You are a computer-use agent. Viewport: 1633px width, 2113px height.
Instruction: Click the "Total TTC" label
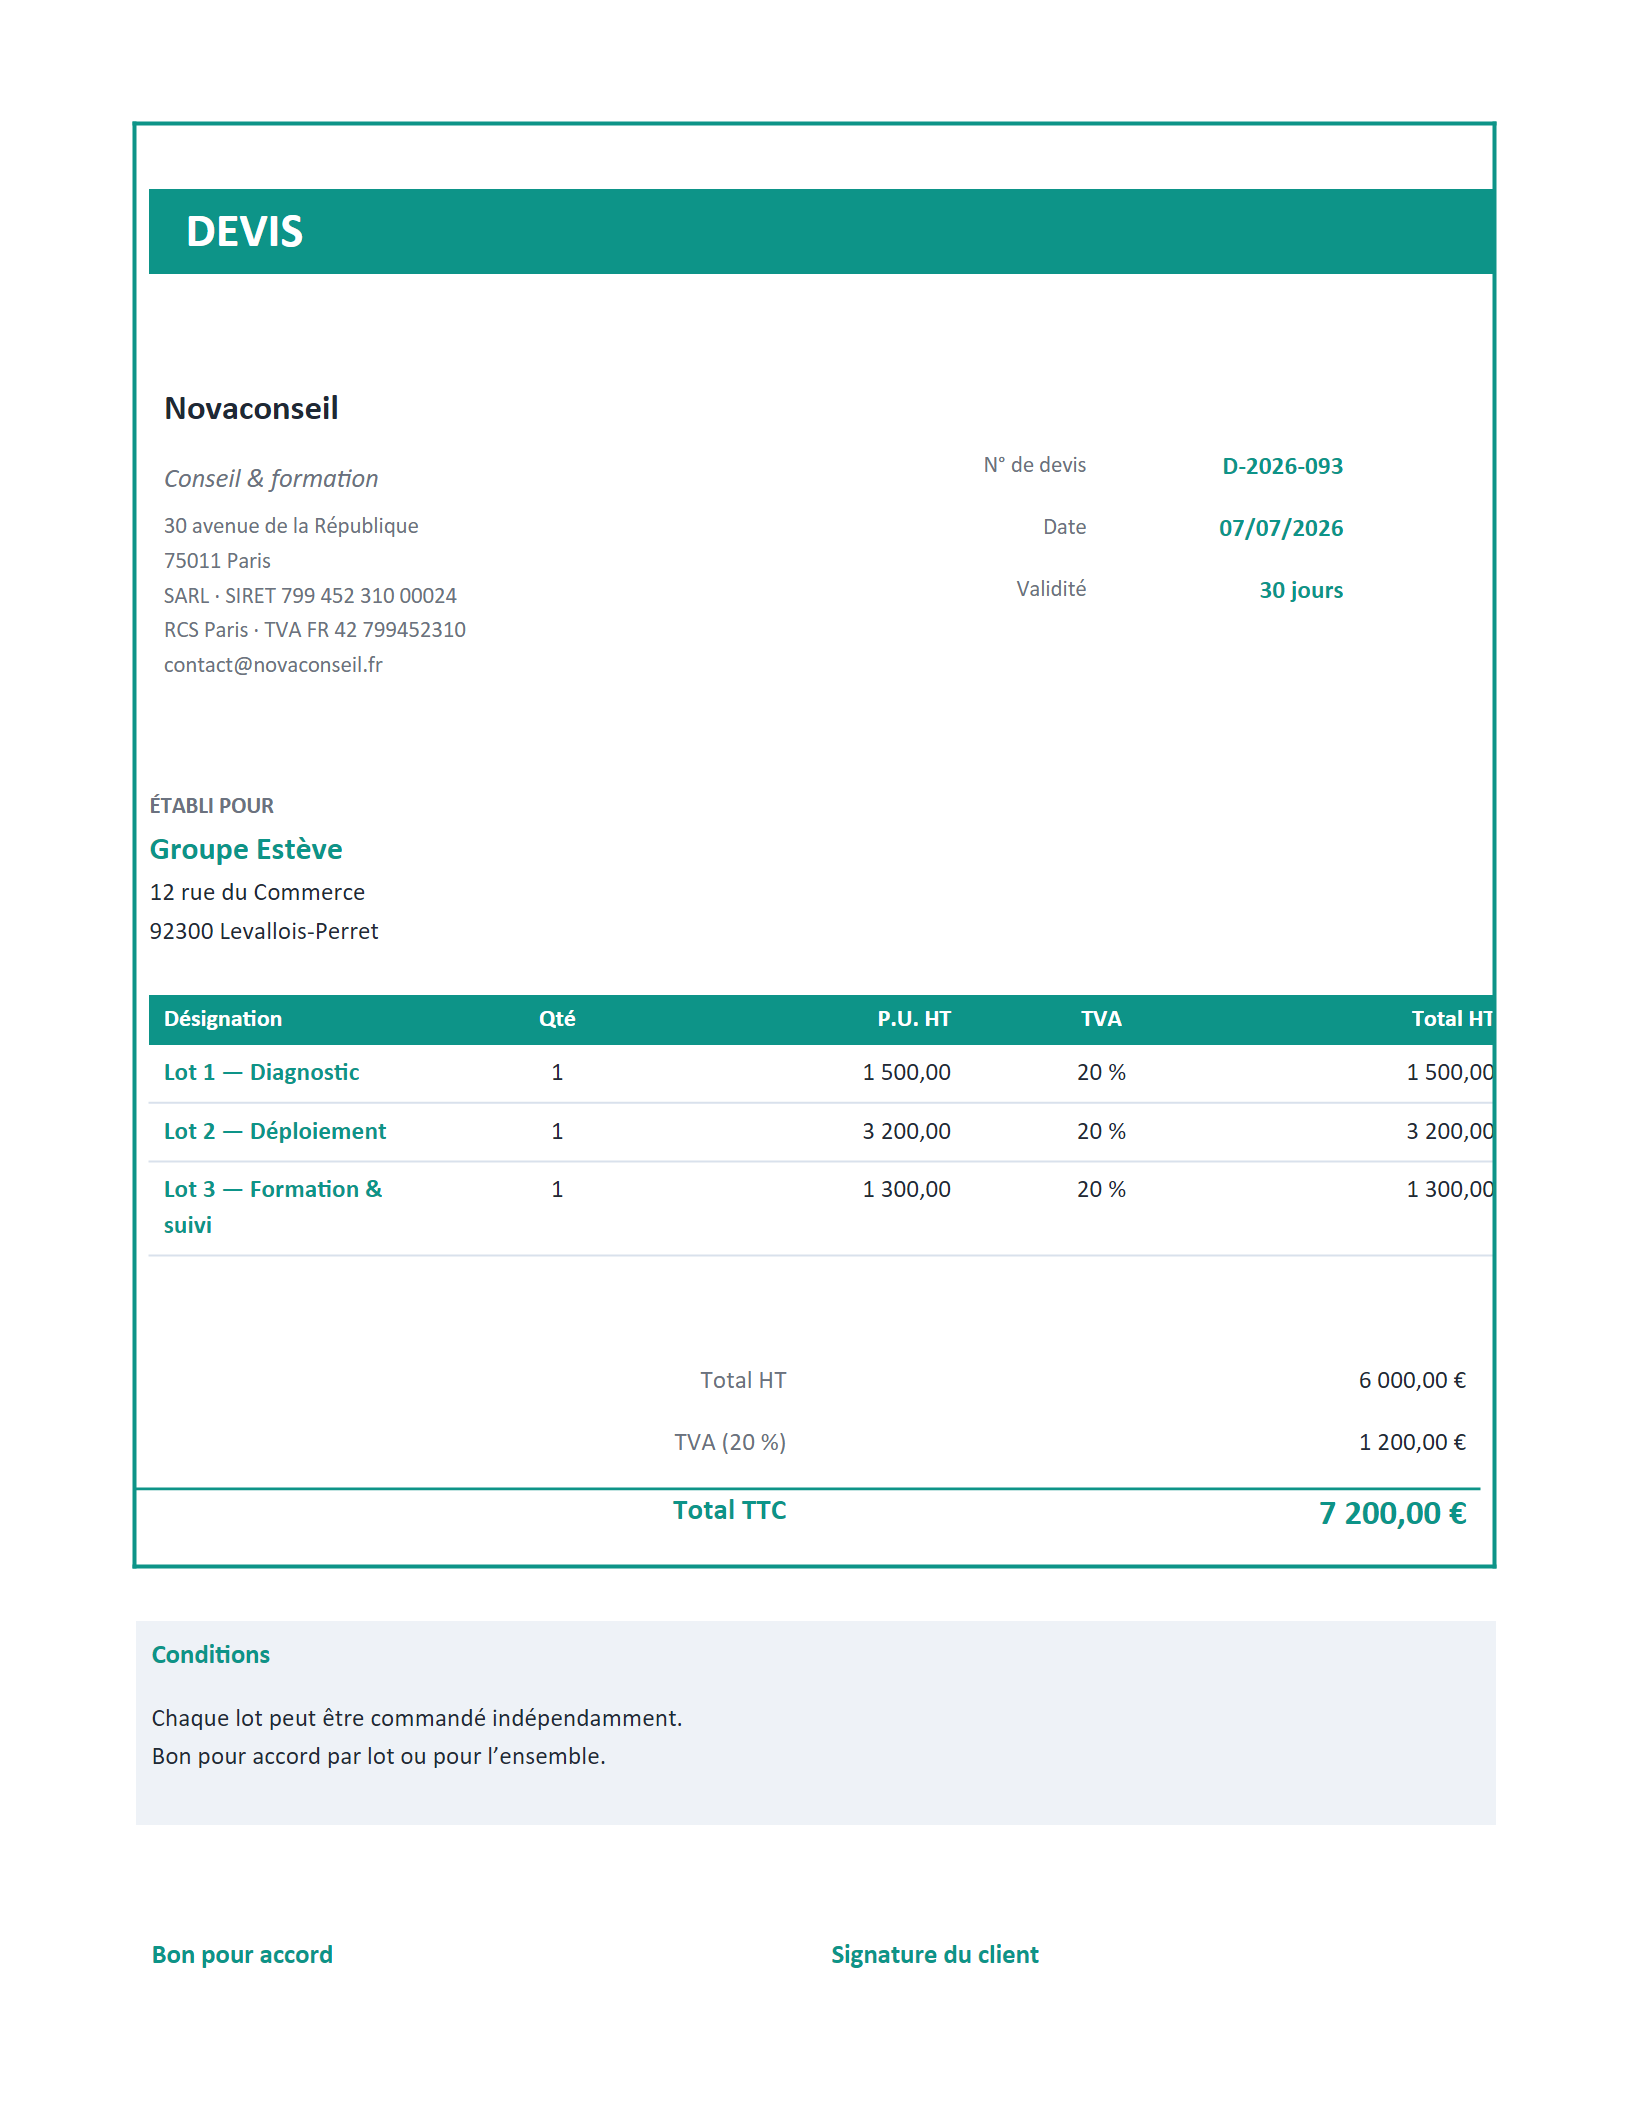click(x=730, y=1511)
